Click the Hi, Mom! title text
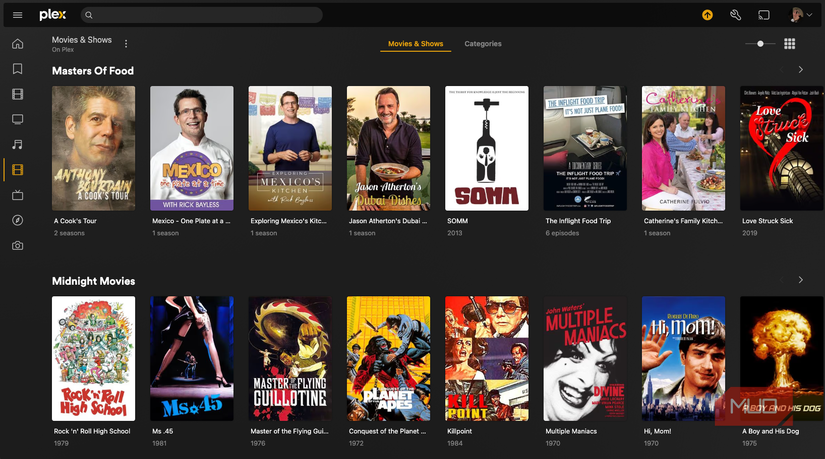 [x=657, y=431]
